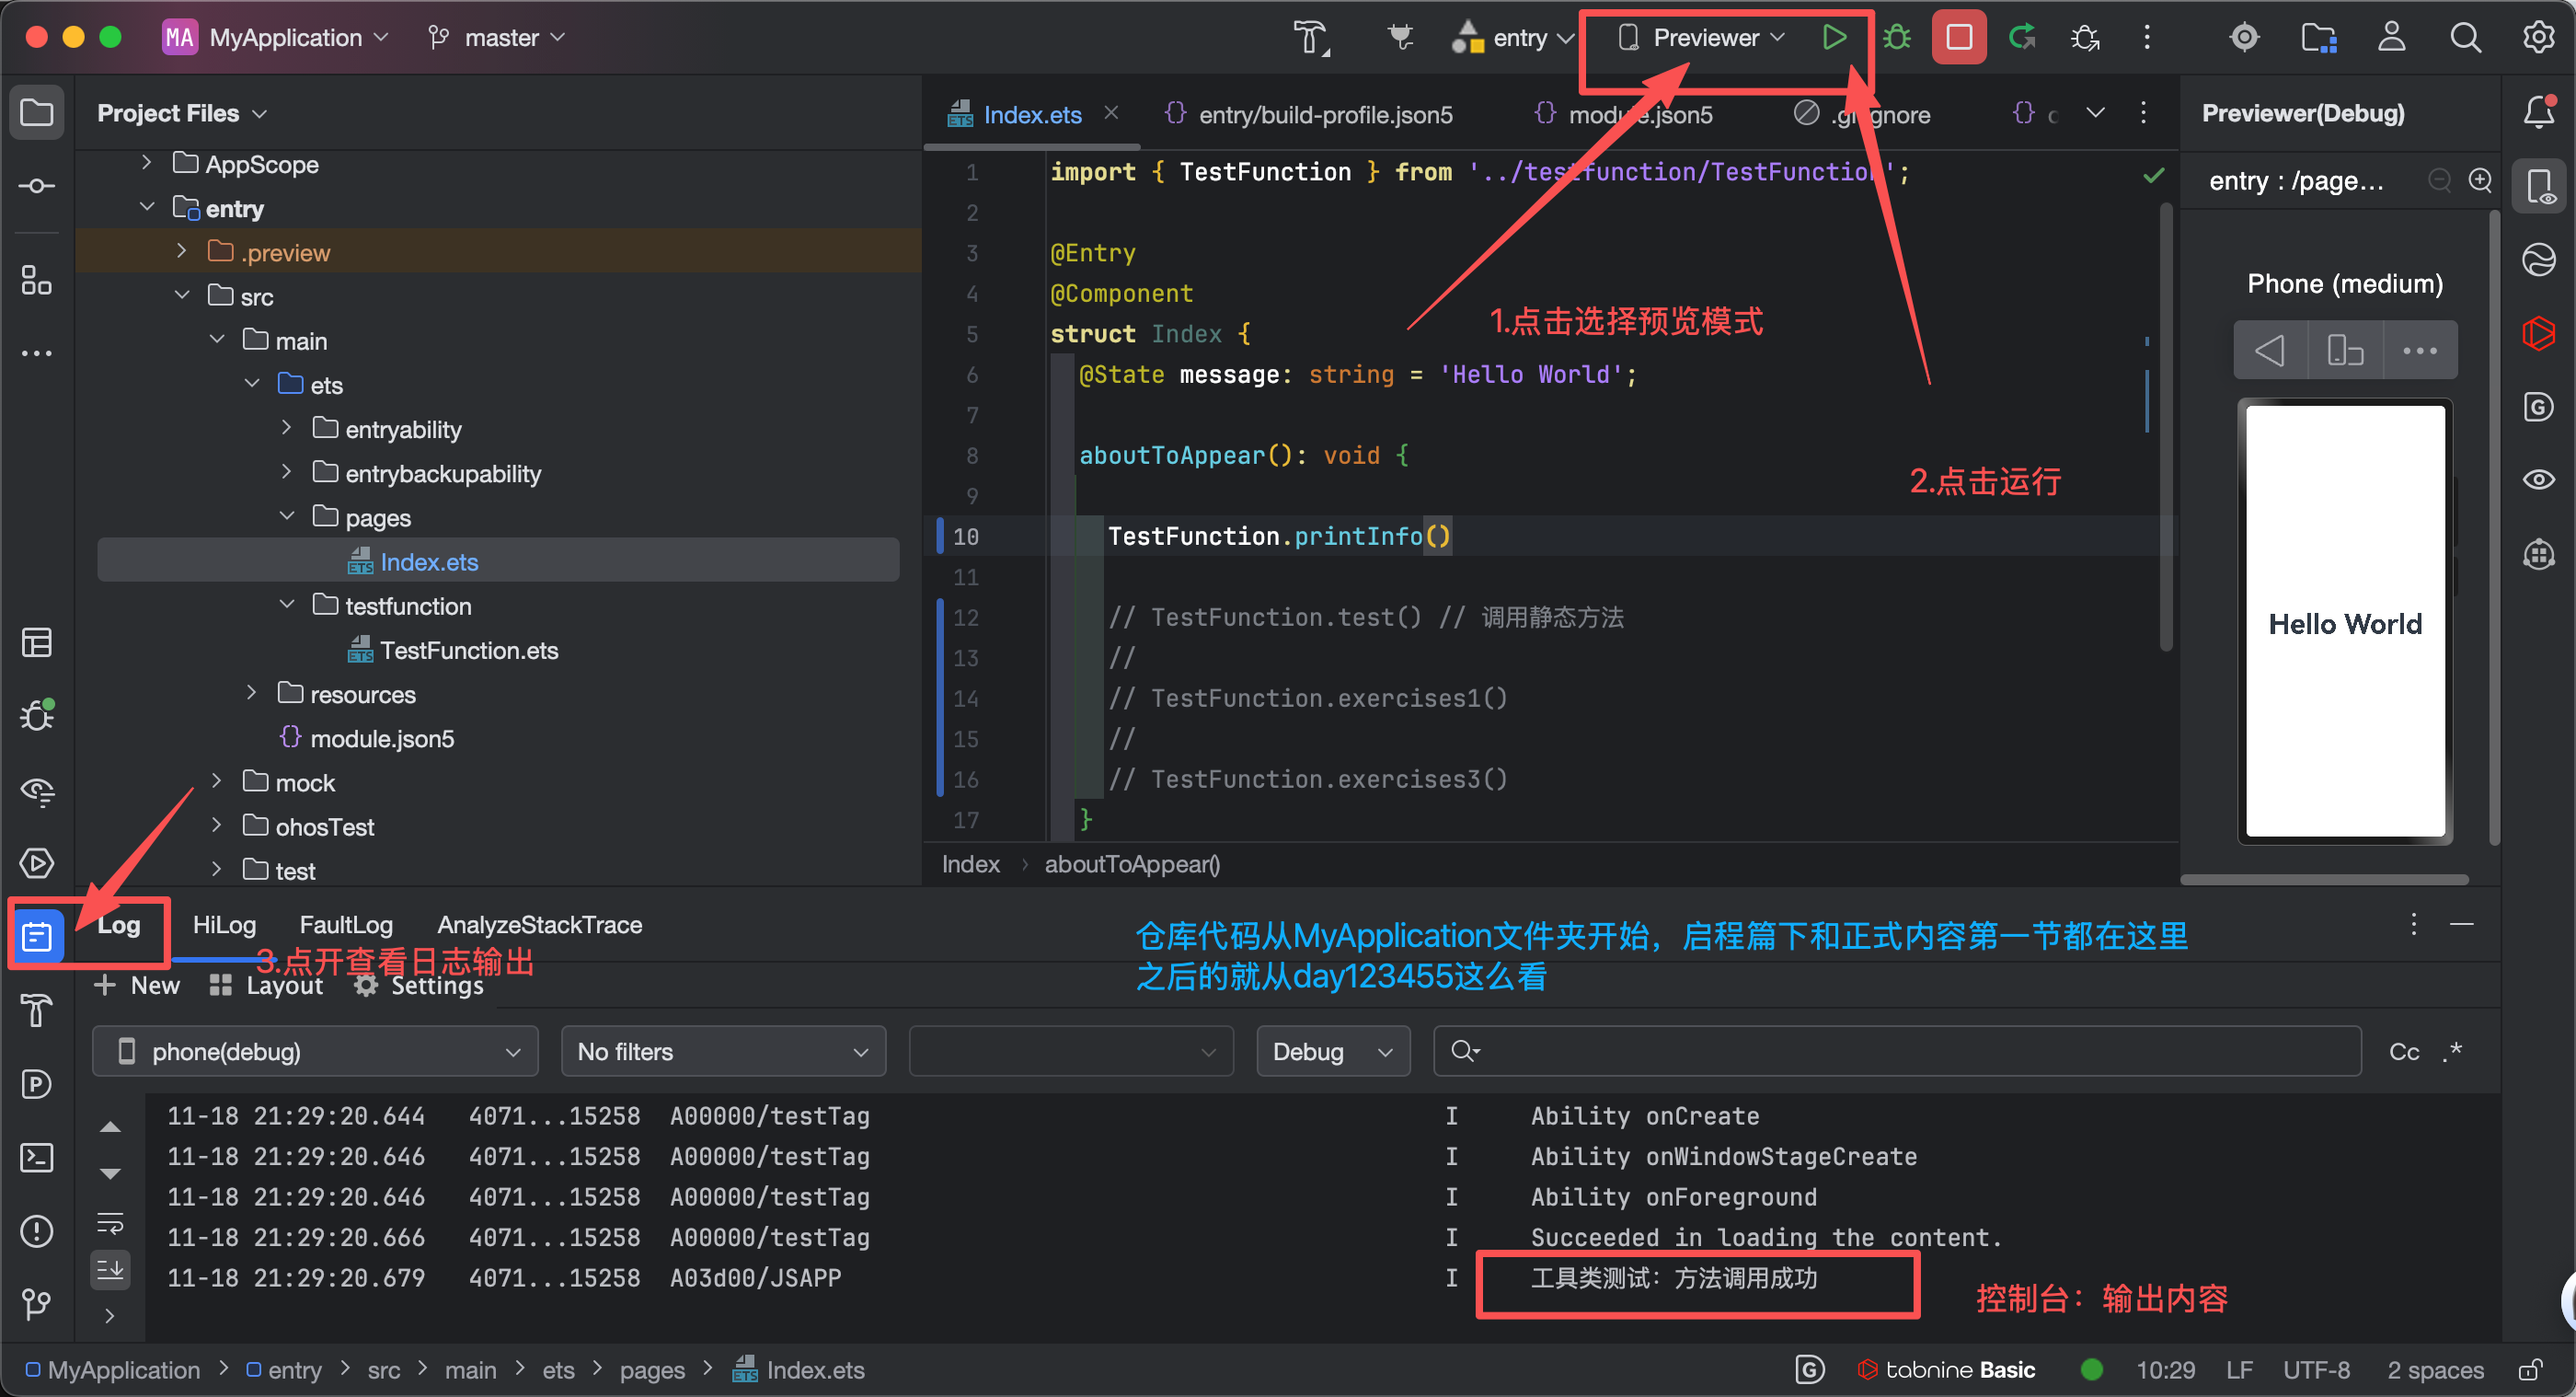Toggle match case Cc in log search
The image size is (2576, 1397).
pos(2404,1051)
